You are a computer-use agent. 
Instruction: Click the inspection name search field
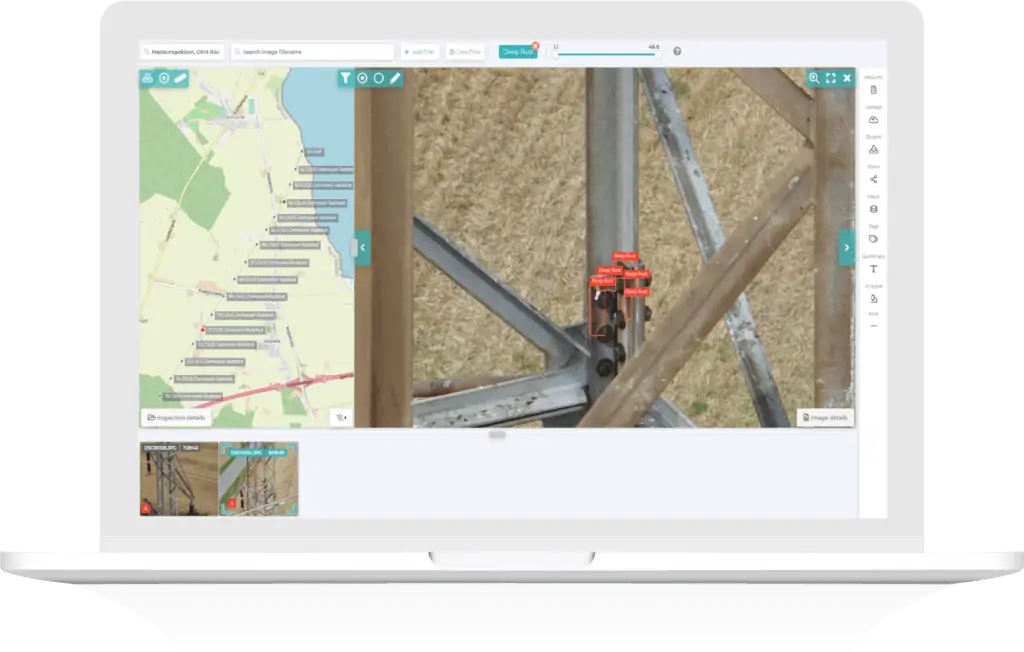click(x=182, y=52)
